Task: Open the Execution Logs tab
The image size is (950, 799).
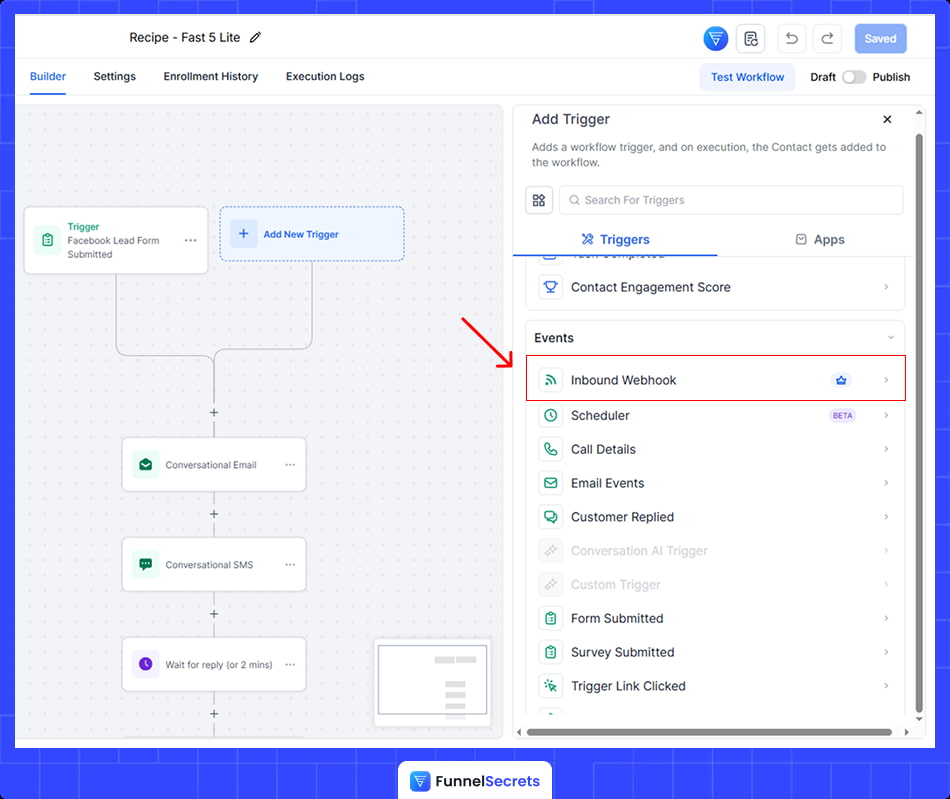Action: [x=325, y=77]
